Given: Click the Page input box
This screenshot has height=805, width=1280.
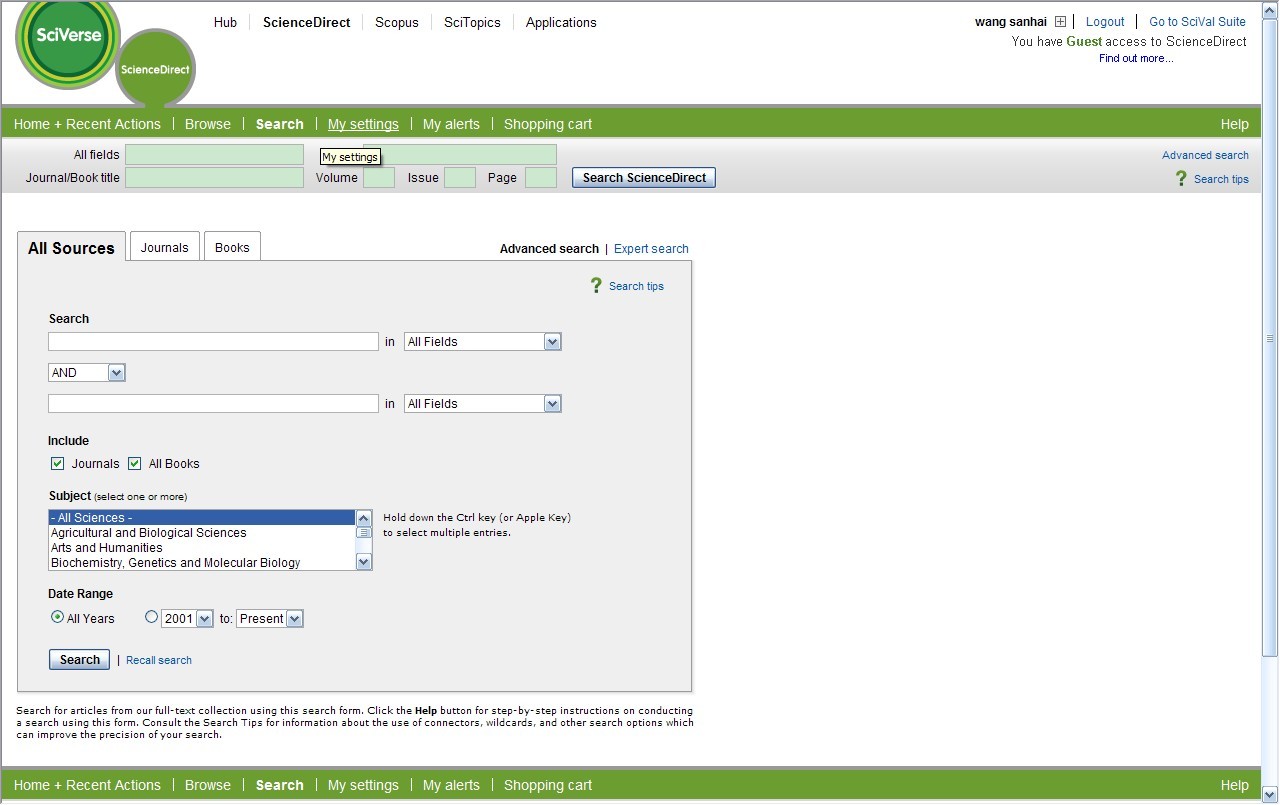Looking at the screenshot, I should coord(541,178).
